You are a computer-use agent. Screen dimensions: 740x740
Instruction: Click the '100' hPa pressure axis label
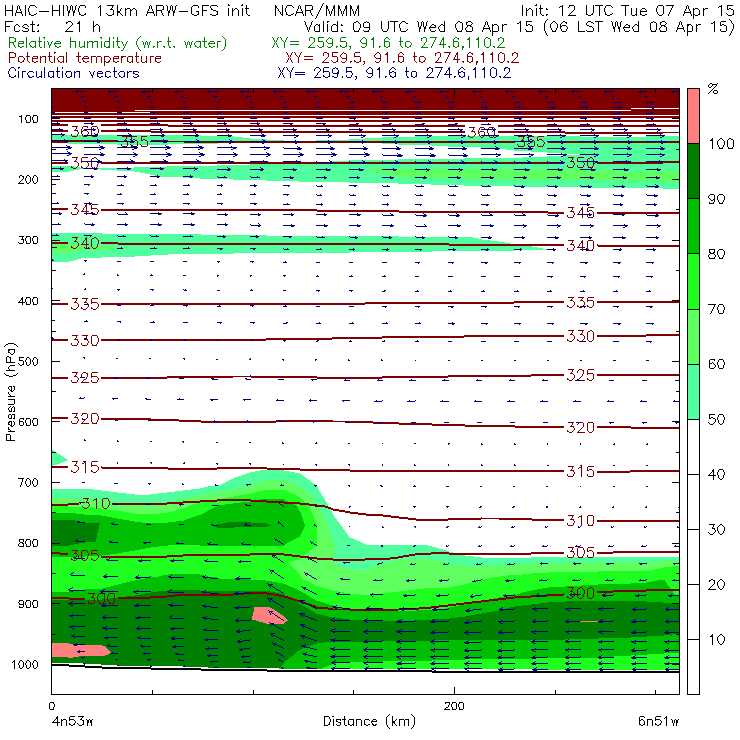coord(28,119)
